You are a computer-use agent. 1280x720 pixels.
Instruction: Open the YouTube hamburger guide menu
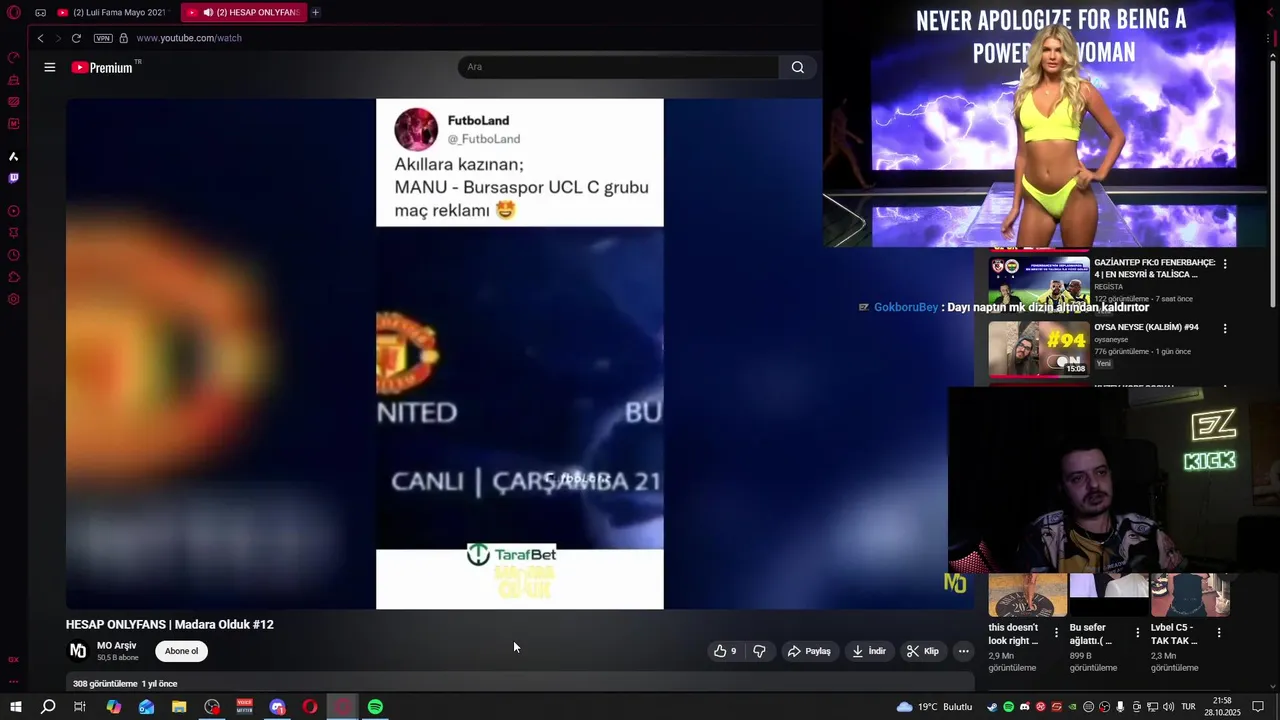tap(50, 67)
